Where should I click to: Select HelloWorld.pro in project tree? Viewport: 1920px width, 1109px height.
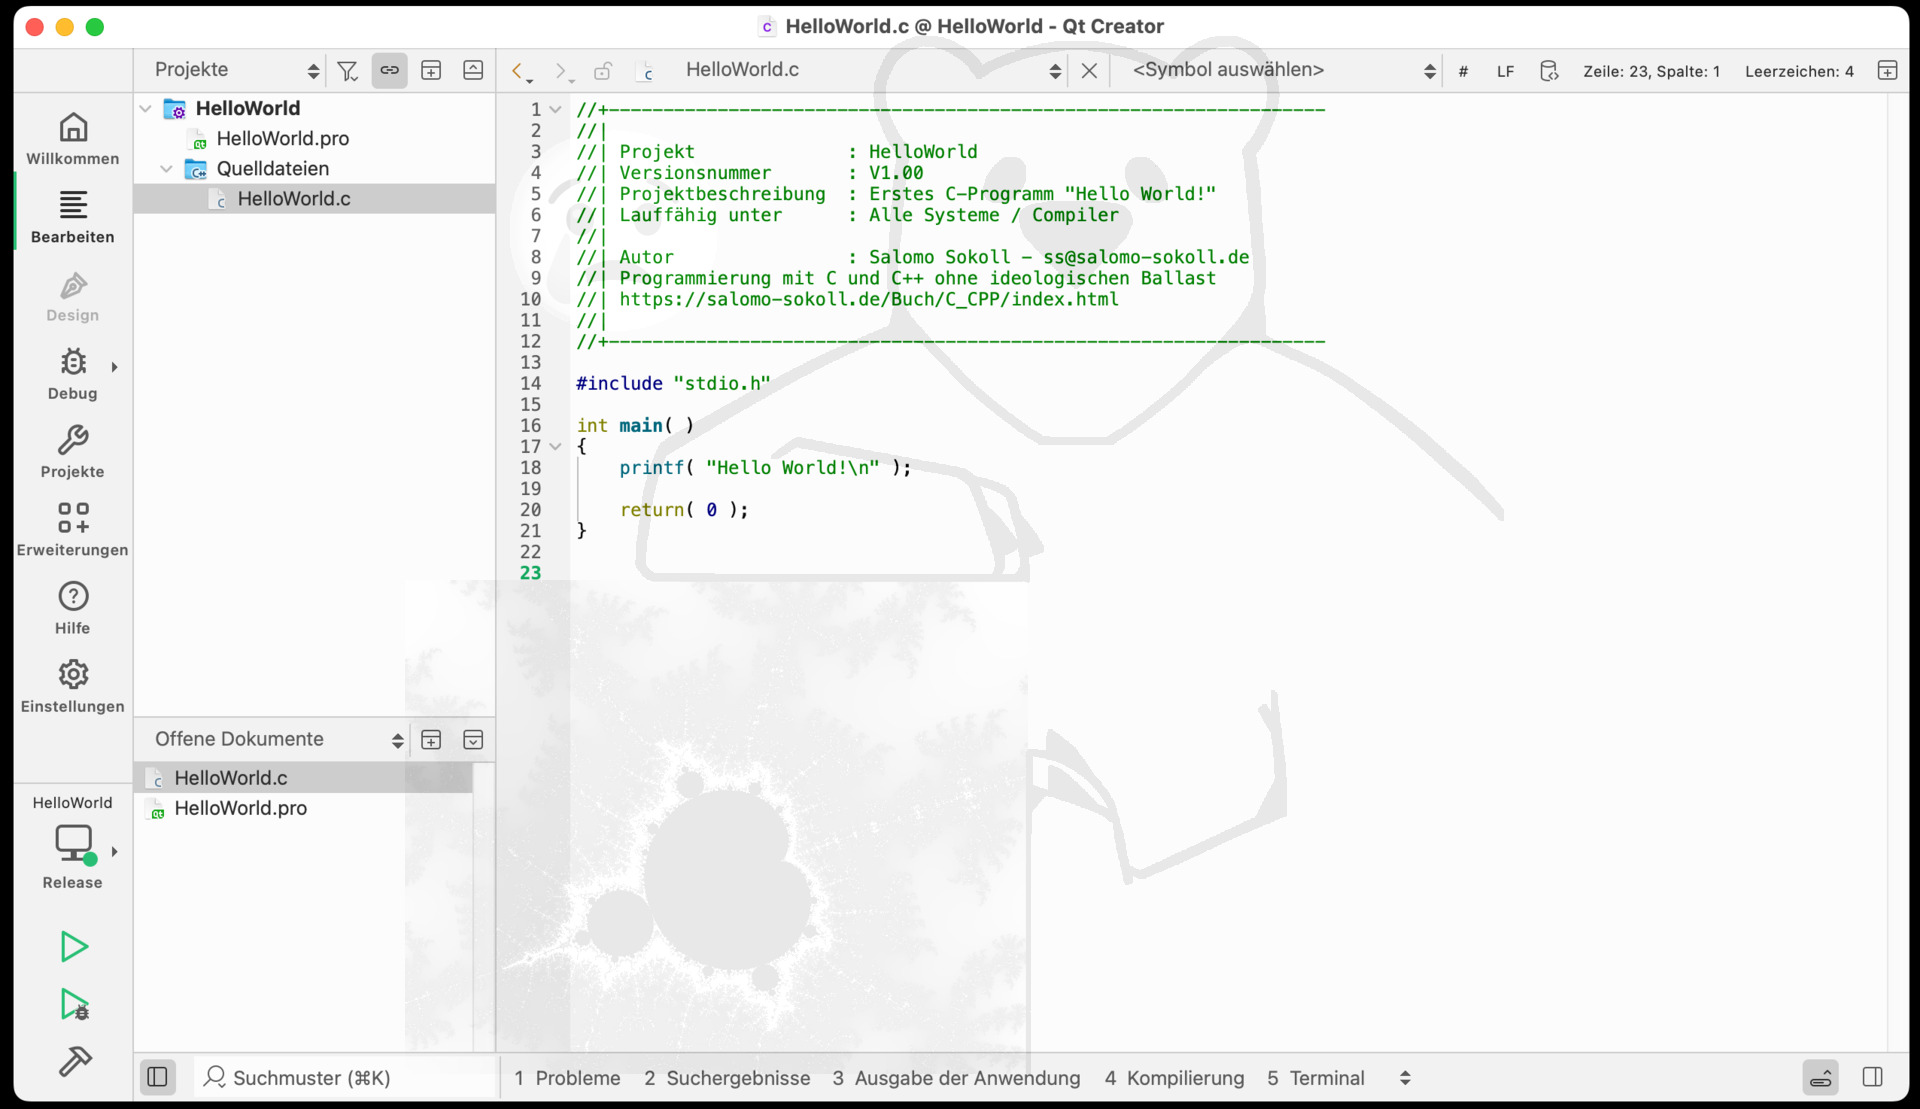[283, 139]
